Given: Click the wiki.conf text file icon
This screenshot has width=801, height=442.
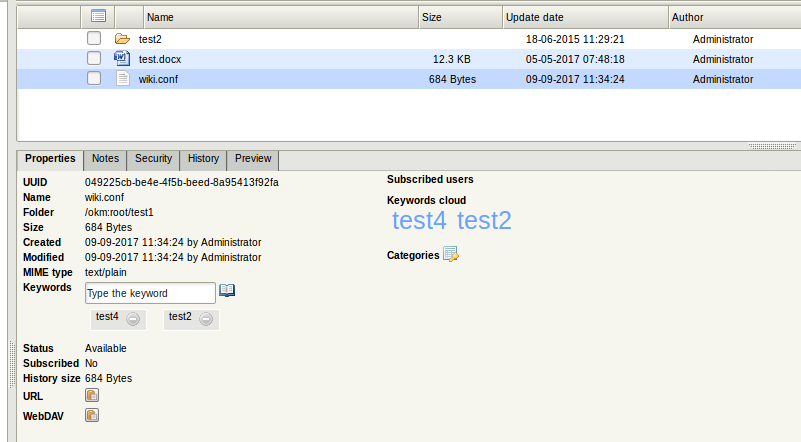Looking at the screenshot, I should coord(123,79).
